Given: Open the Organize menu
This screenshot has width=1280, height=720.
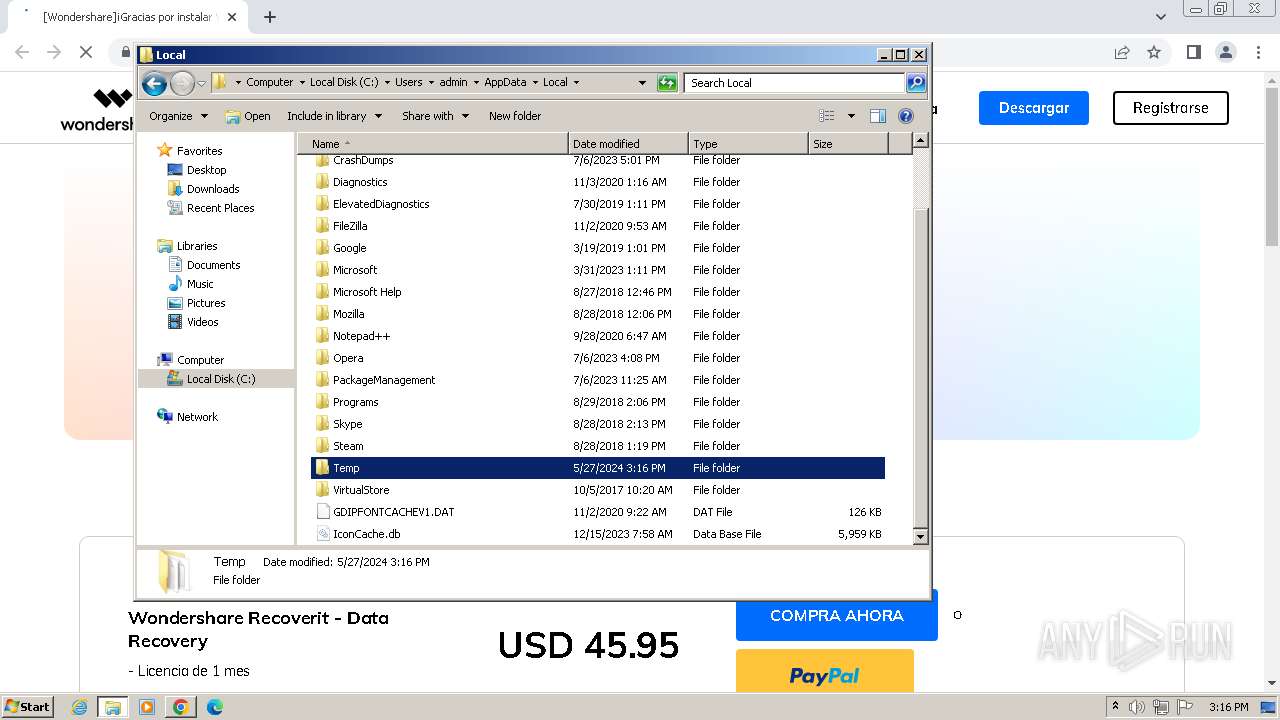Looking at the screenshot, I should click(178, 116).
